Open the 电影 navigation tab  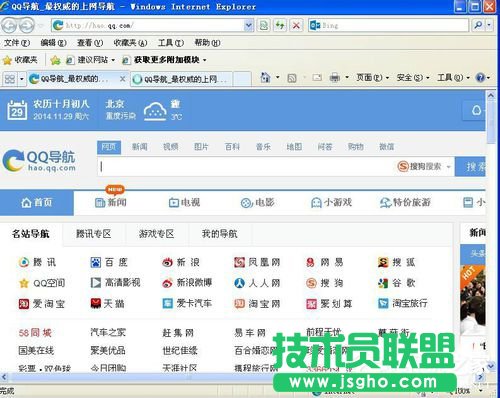[258, 202]
